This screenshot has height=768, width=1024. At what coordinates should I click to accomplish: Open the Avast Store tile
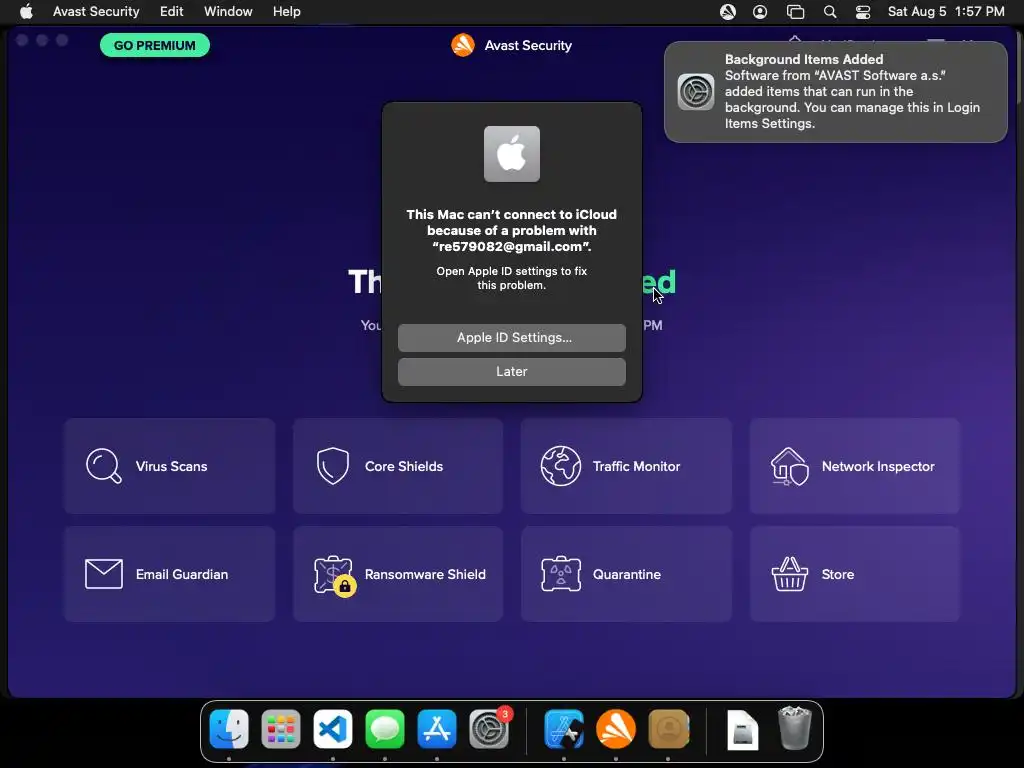coord(854,574)
